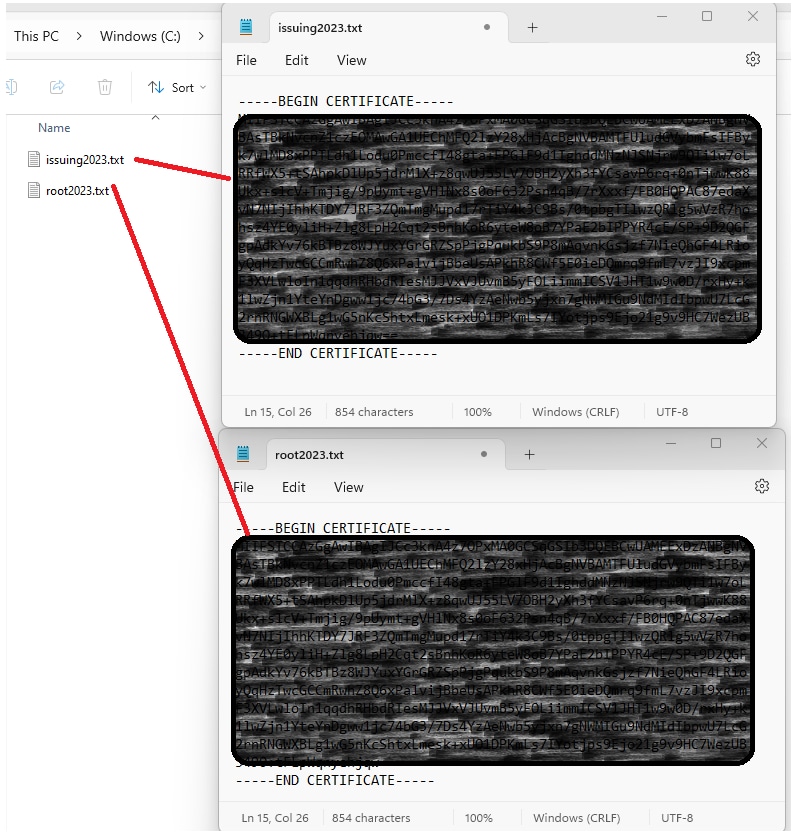Click END CERTIFICATE line in root2023.txt
804x838 pixels.
(x=335, y=780)
